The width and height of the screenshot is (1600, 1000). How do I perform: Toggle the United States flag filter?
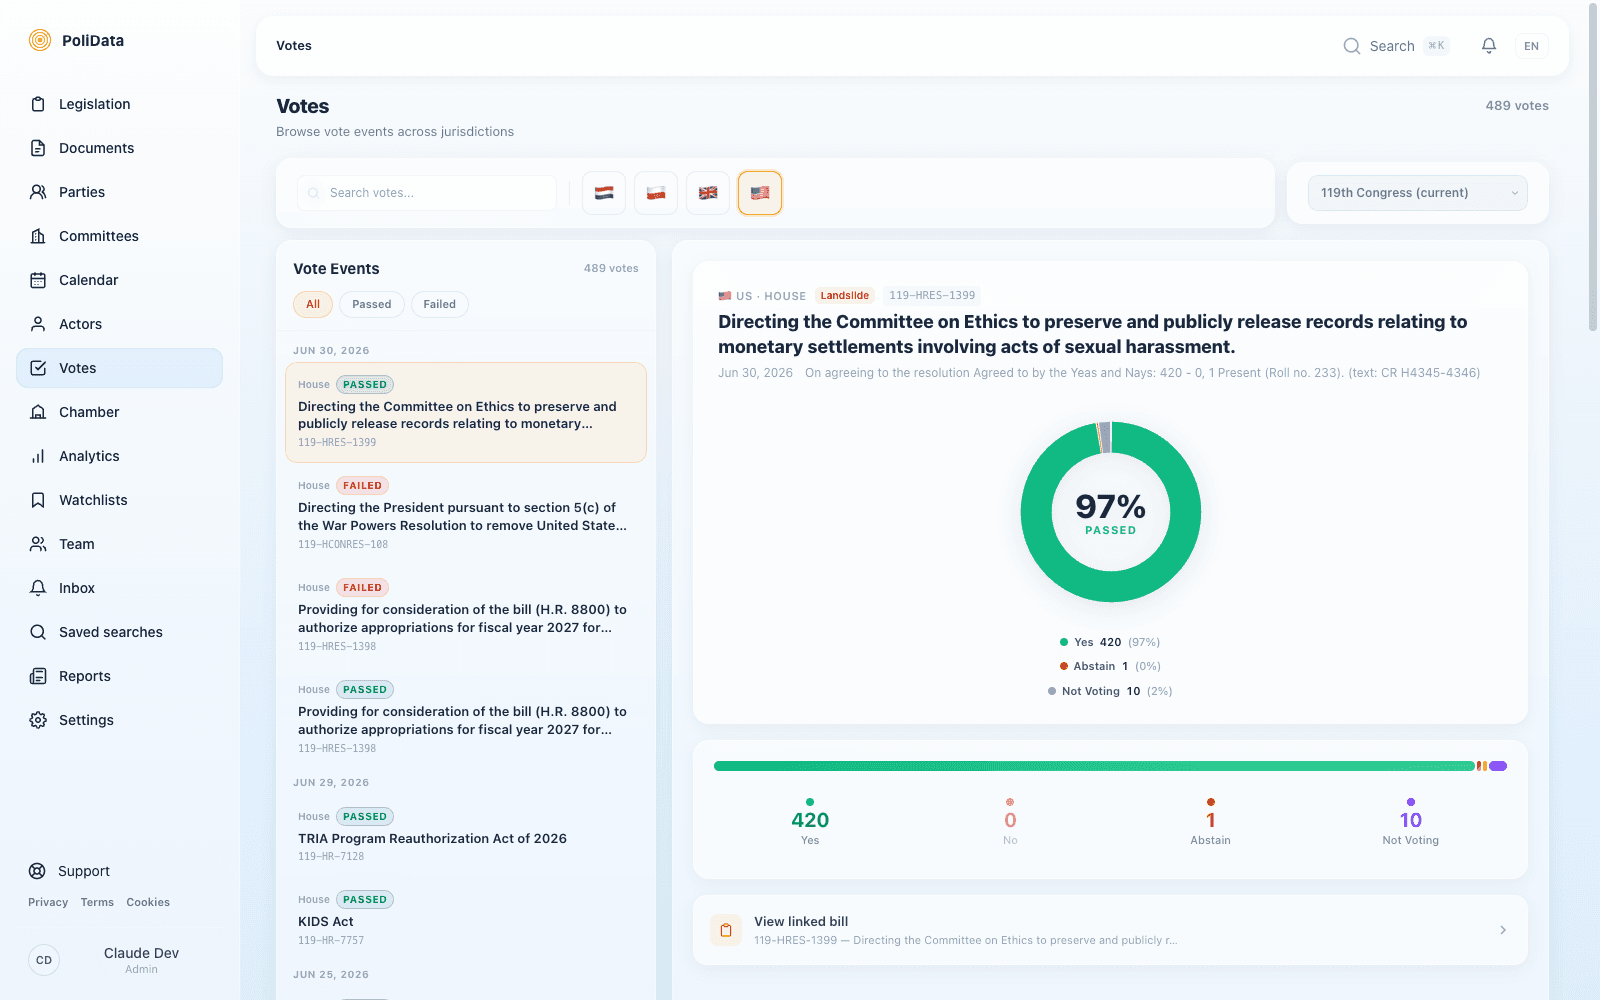[760, 193]
